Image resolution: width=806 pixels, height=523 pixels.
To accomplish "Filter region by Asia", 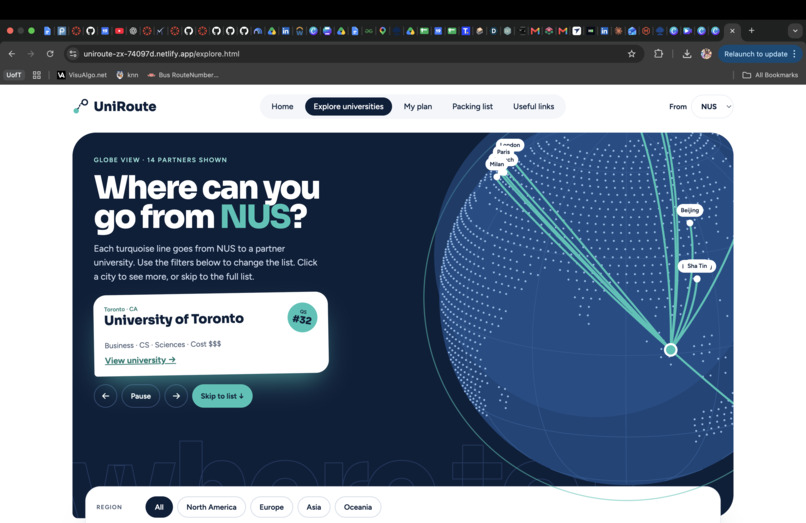I will pyautogui.click(x=314, y=507).
